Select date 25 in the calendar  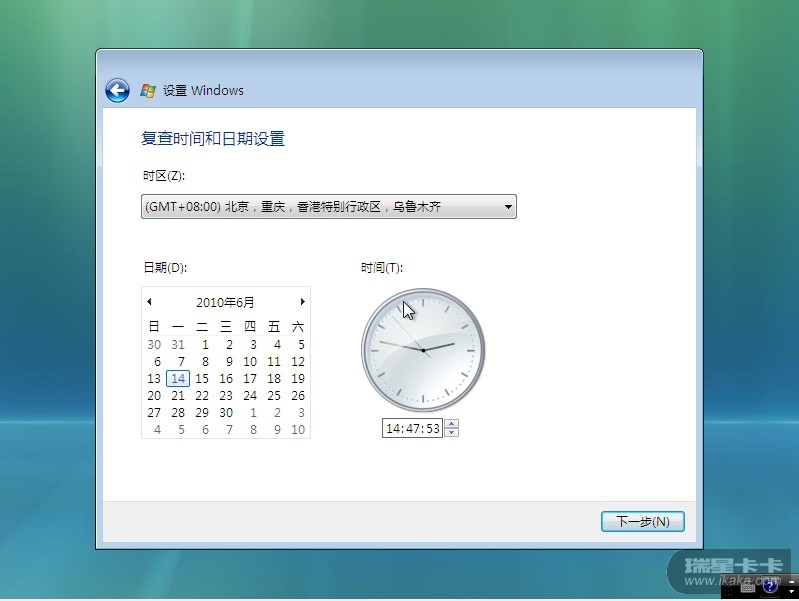tap(274, 396)
